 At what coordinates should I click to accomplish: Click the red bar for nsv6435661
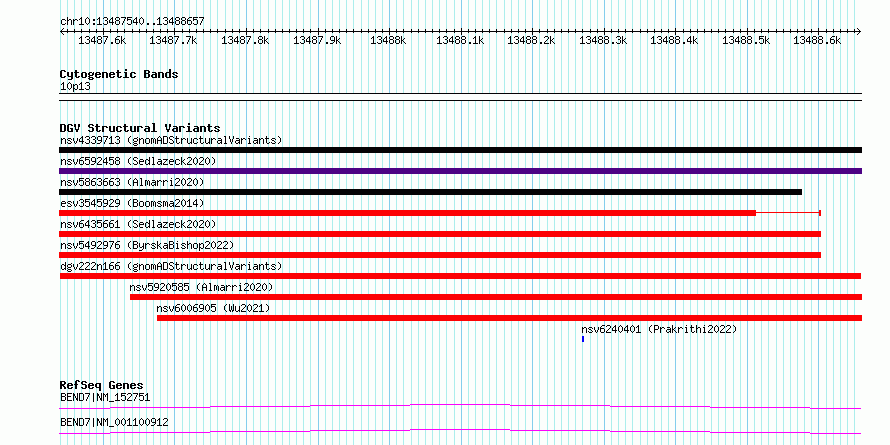click(x=440, y=234)
